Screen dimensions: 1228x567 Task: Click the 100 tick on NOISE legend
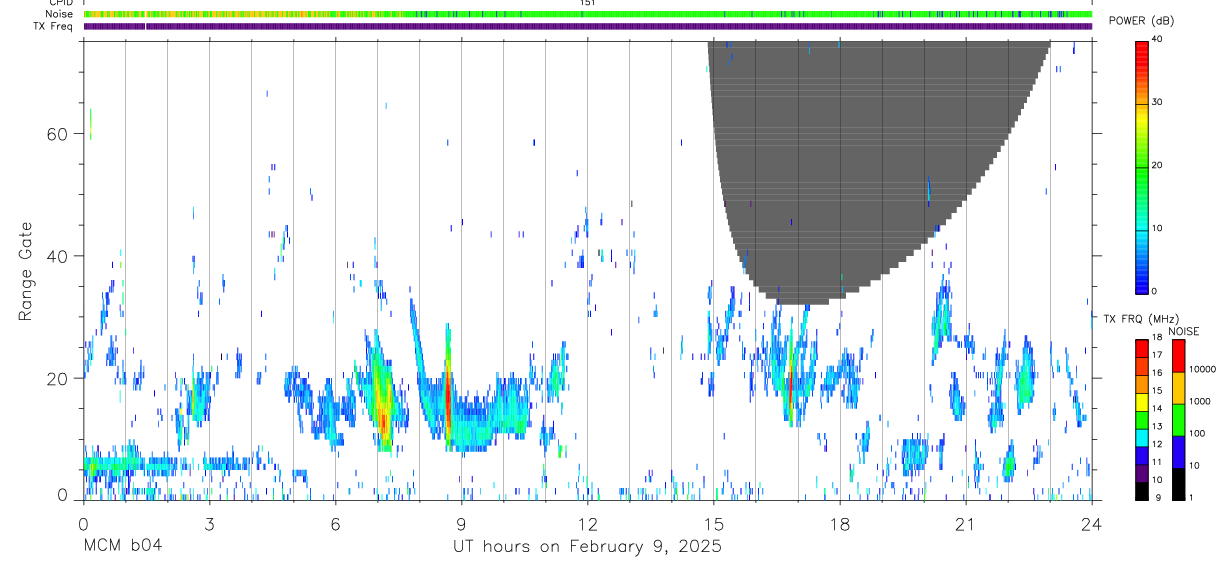pos(1196,434)
